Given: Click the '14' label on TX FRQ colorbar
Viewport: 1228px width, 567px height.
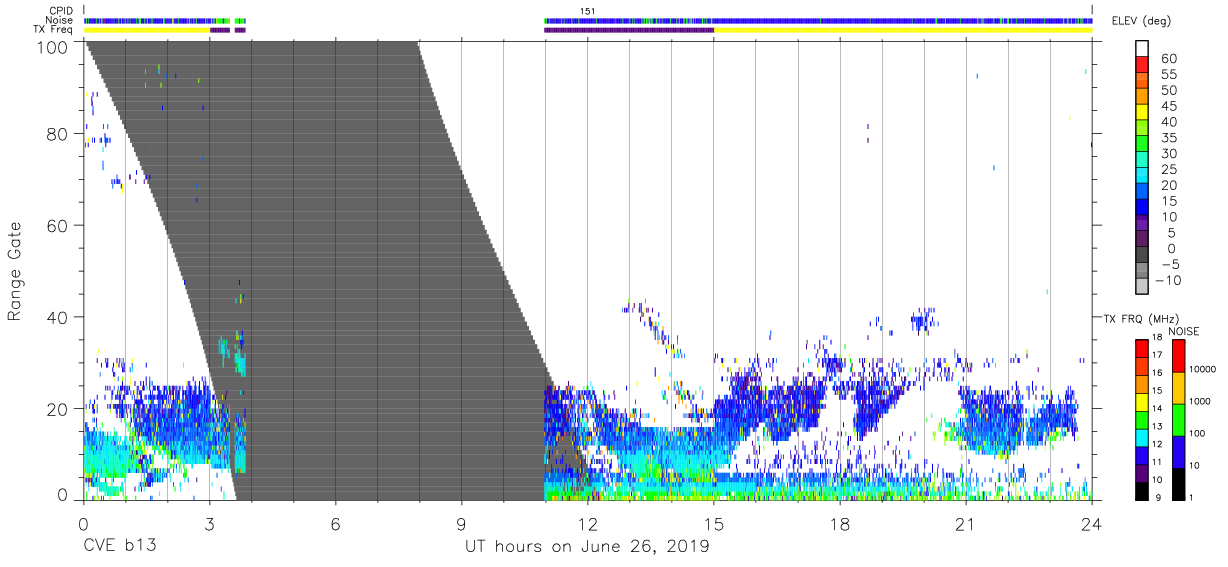Looking at the screenshot, I should [1157, 408].
